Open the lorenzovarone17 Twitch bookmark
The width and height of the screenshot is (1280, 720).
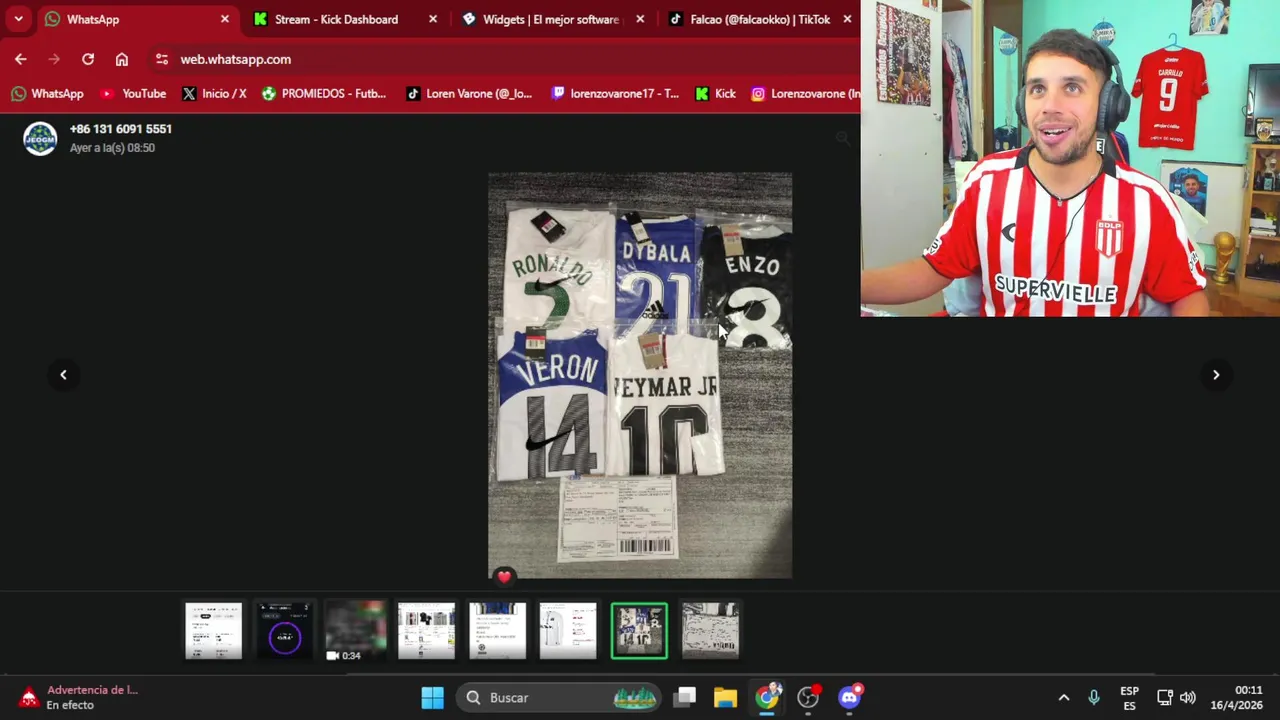point(615,94)
